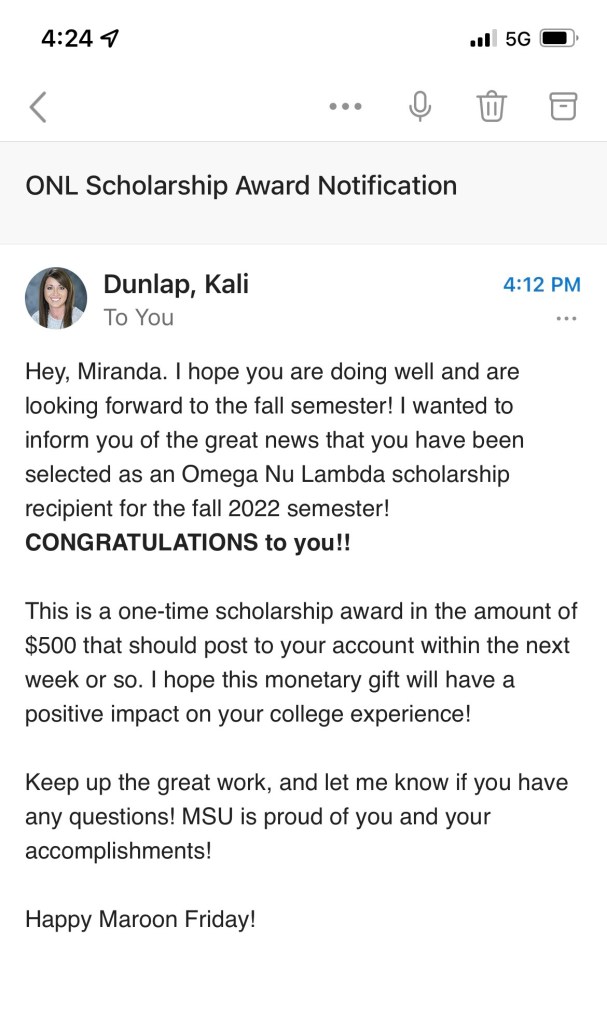Image resolution: width=607 pixels, height=1024 pixels.
Task: Delete email with the trash icon
Action: [491, 106]
